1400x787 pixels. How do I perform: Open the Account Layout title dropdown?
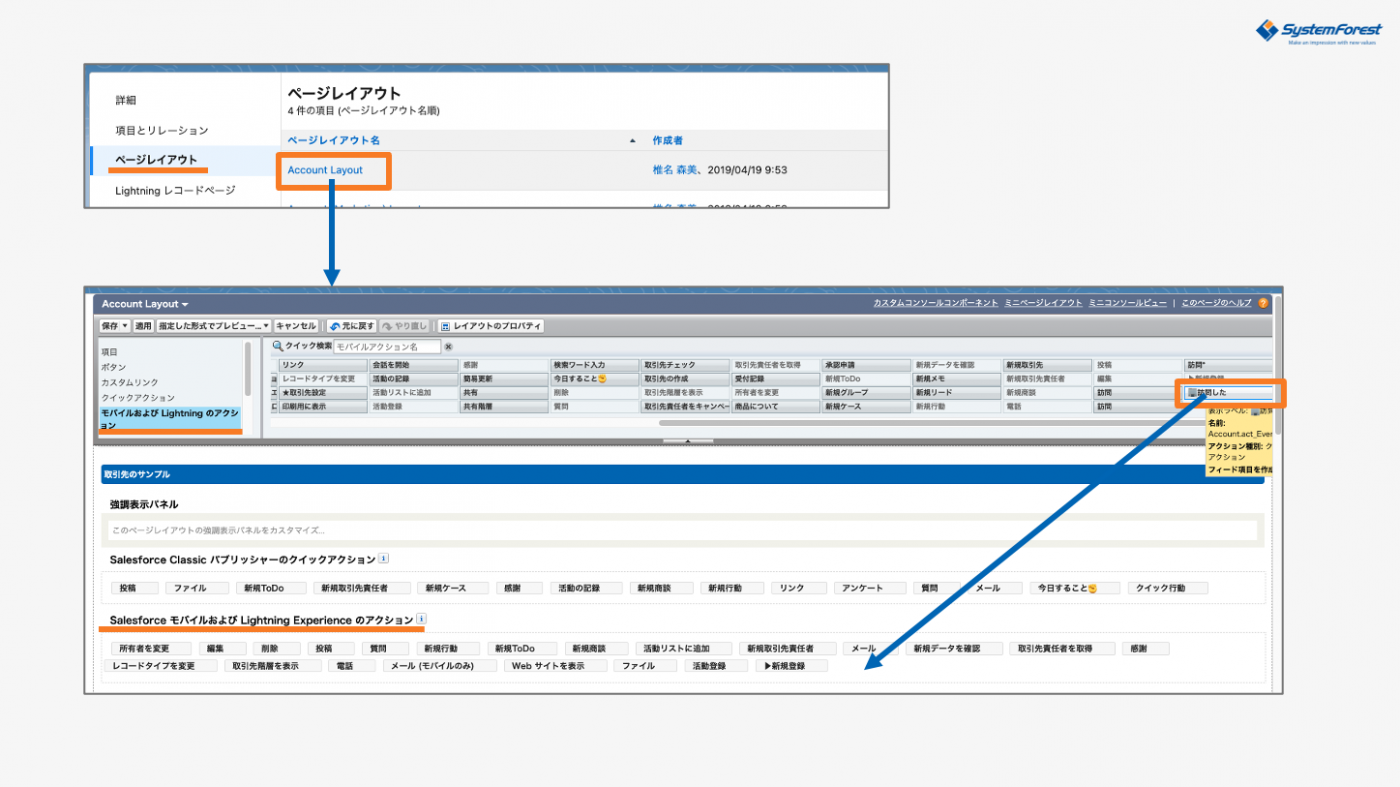click(185, 304)
